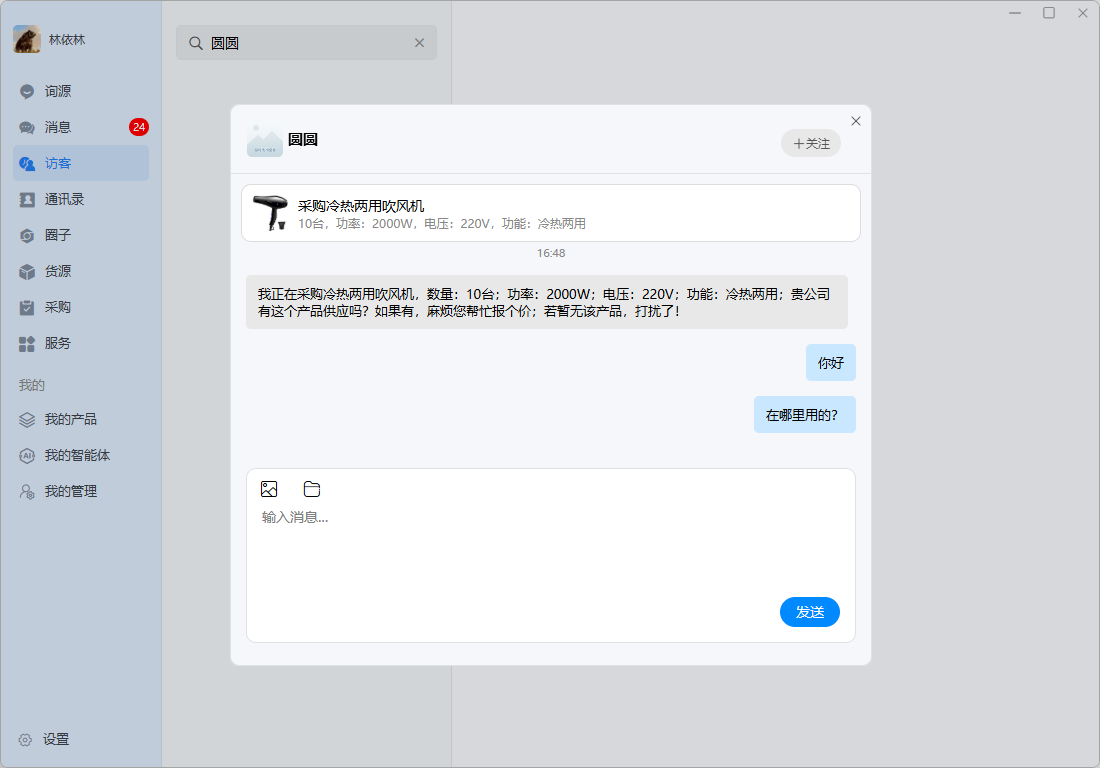This screenshot has width=1100, height=768.
Task: Clear the 圆圆 search text
Action: coord(420,43)
